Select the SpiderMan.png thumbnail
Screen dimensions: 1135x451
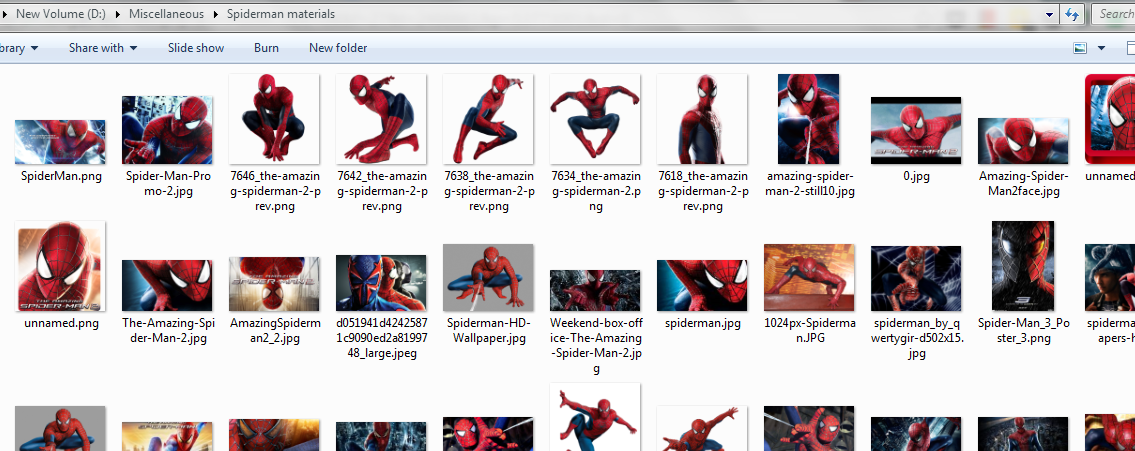[x=60, y=142]
